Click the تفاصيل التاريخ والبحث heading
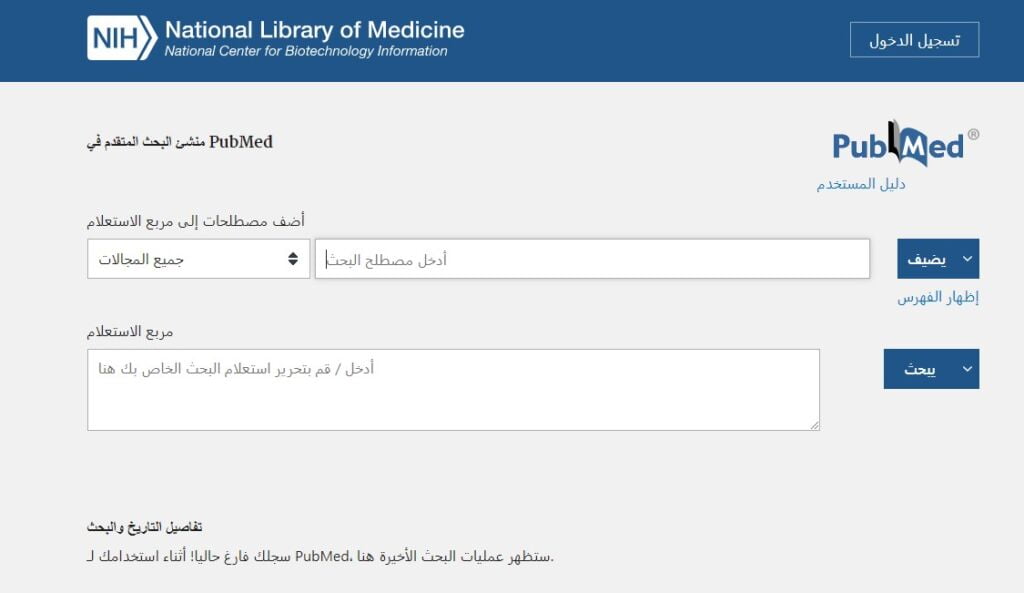1024x593 pixels. click(145, 527)
